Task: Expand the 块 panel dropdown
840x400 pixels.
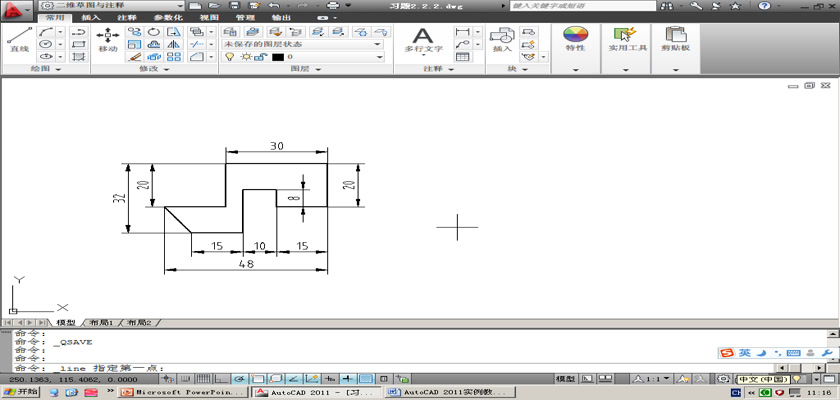Action: 517,69
